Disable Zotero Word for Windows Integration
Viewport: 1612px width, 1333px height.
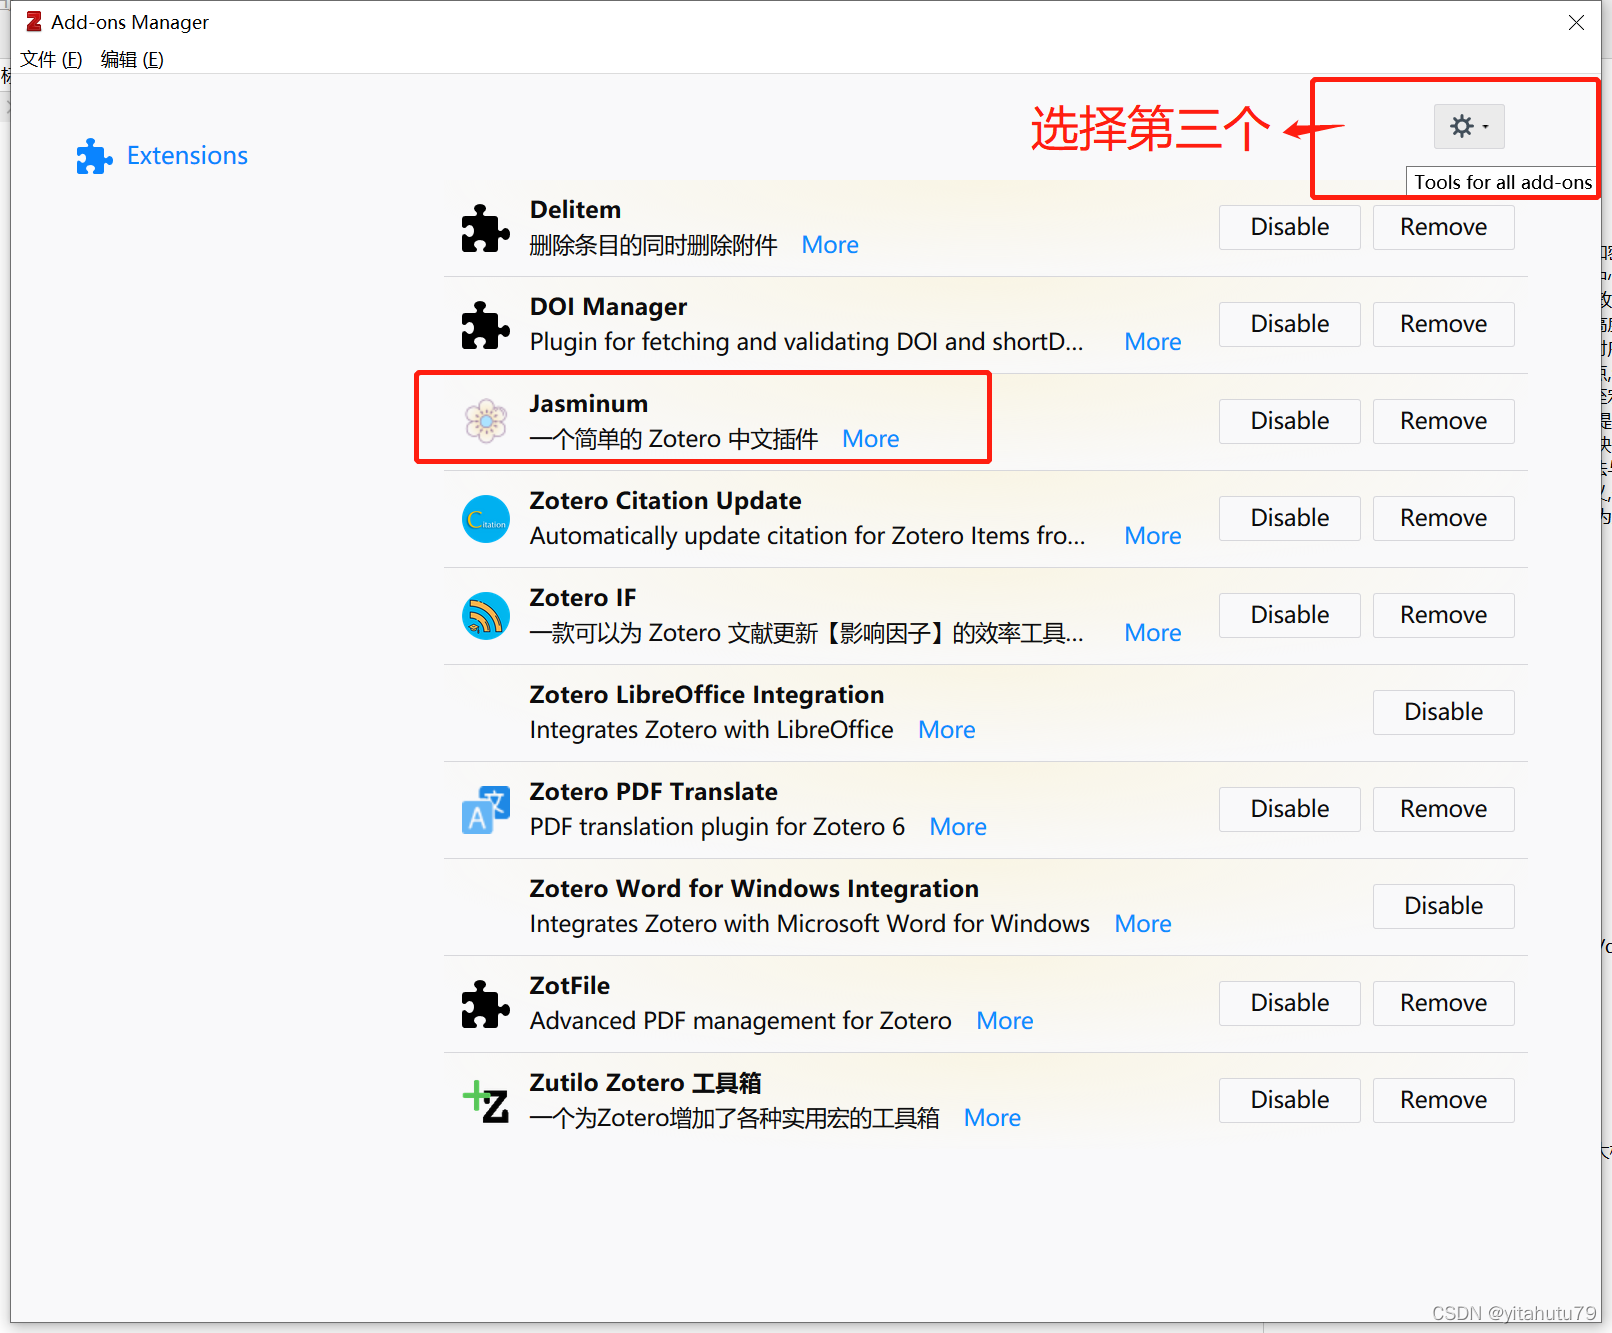1443,906
